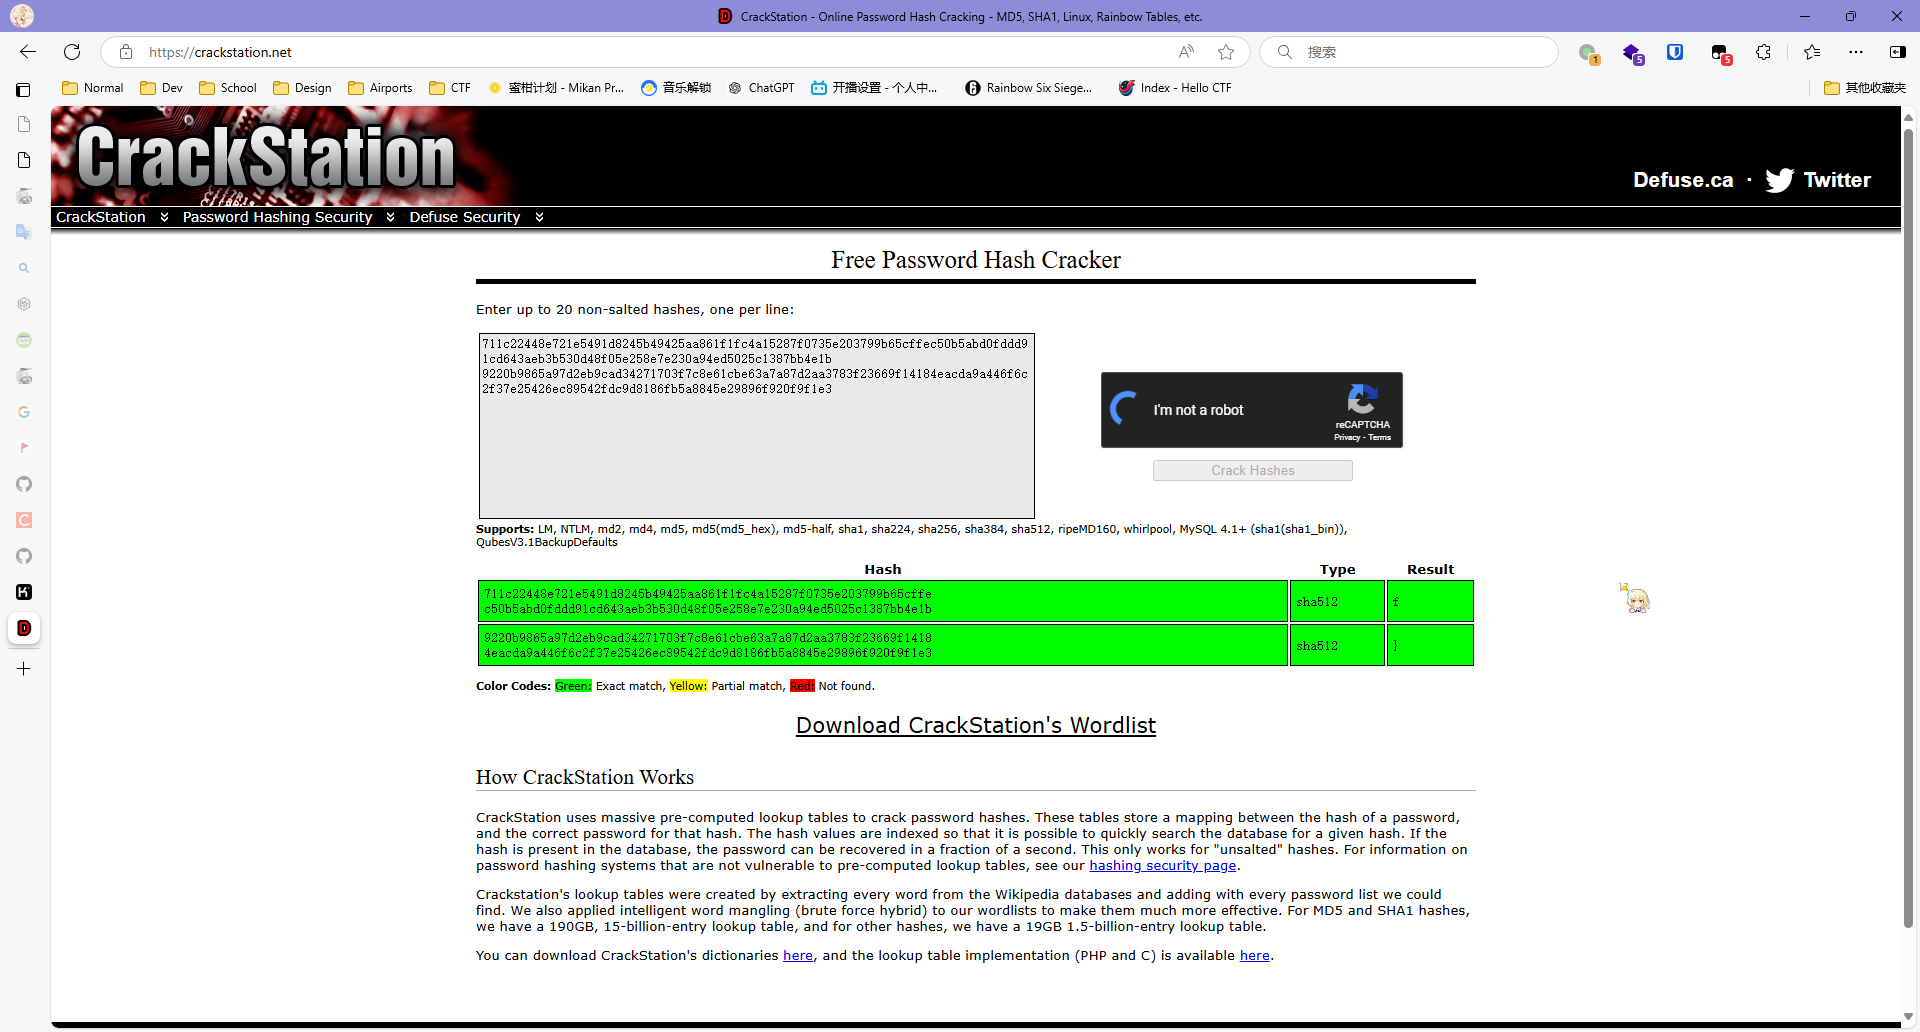Open Download CrackStation's Wordlist link
Screen dimensions: 1920x1032
(975, 725)
